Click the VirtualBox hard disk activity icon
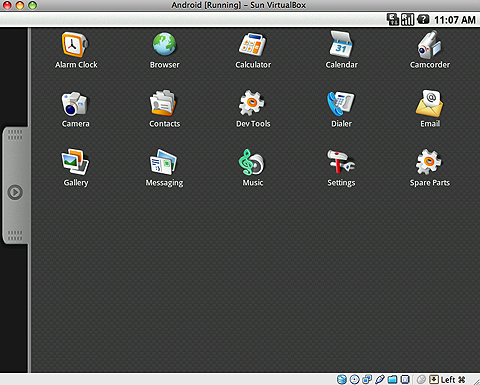Viewport: 480px width, 385px height. tap(341, 379)
